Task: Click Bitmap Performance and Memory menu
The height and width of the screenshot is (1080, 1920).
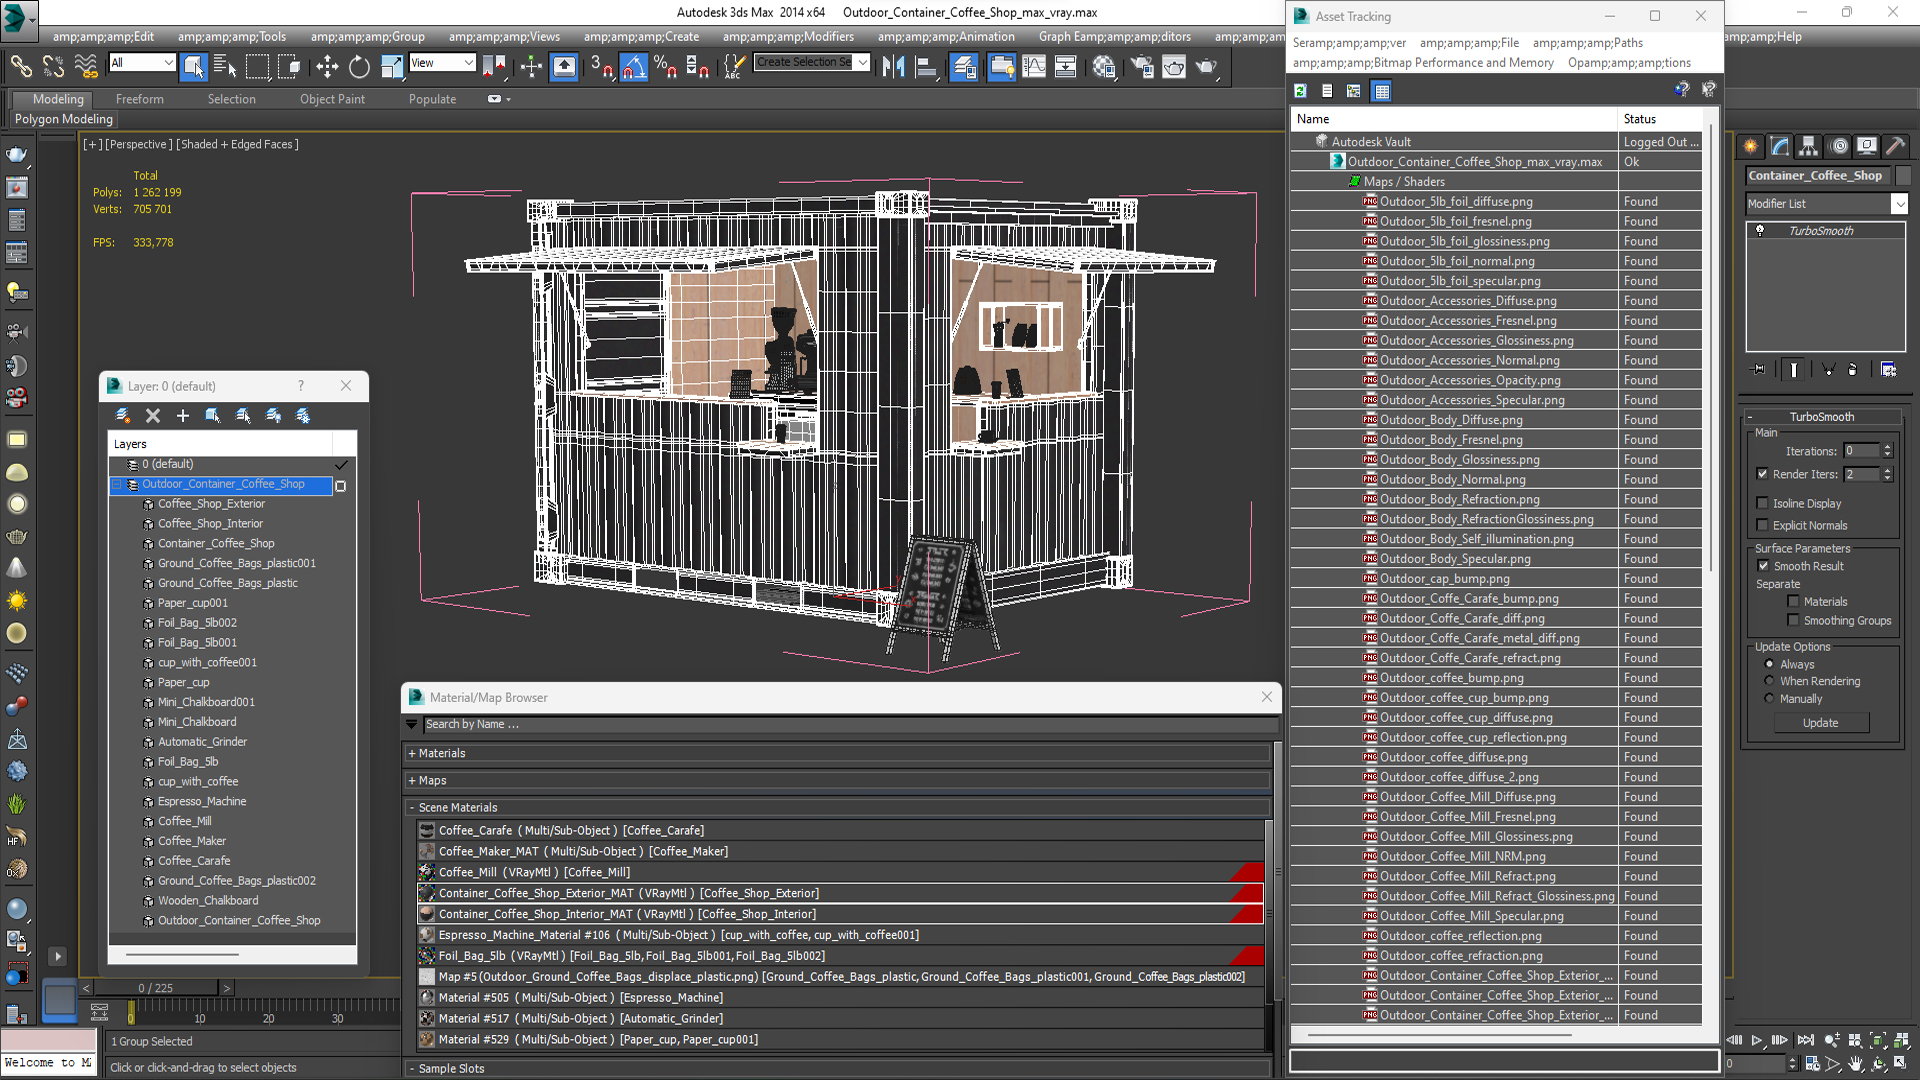Action: [x=1423, y=63]
